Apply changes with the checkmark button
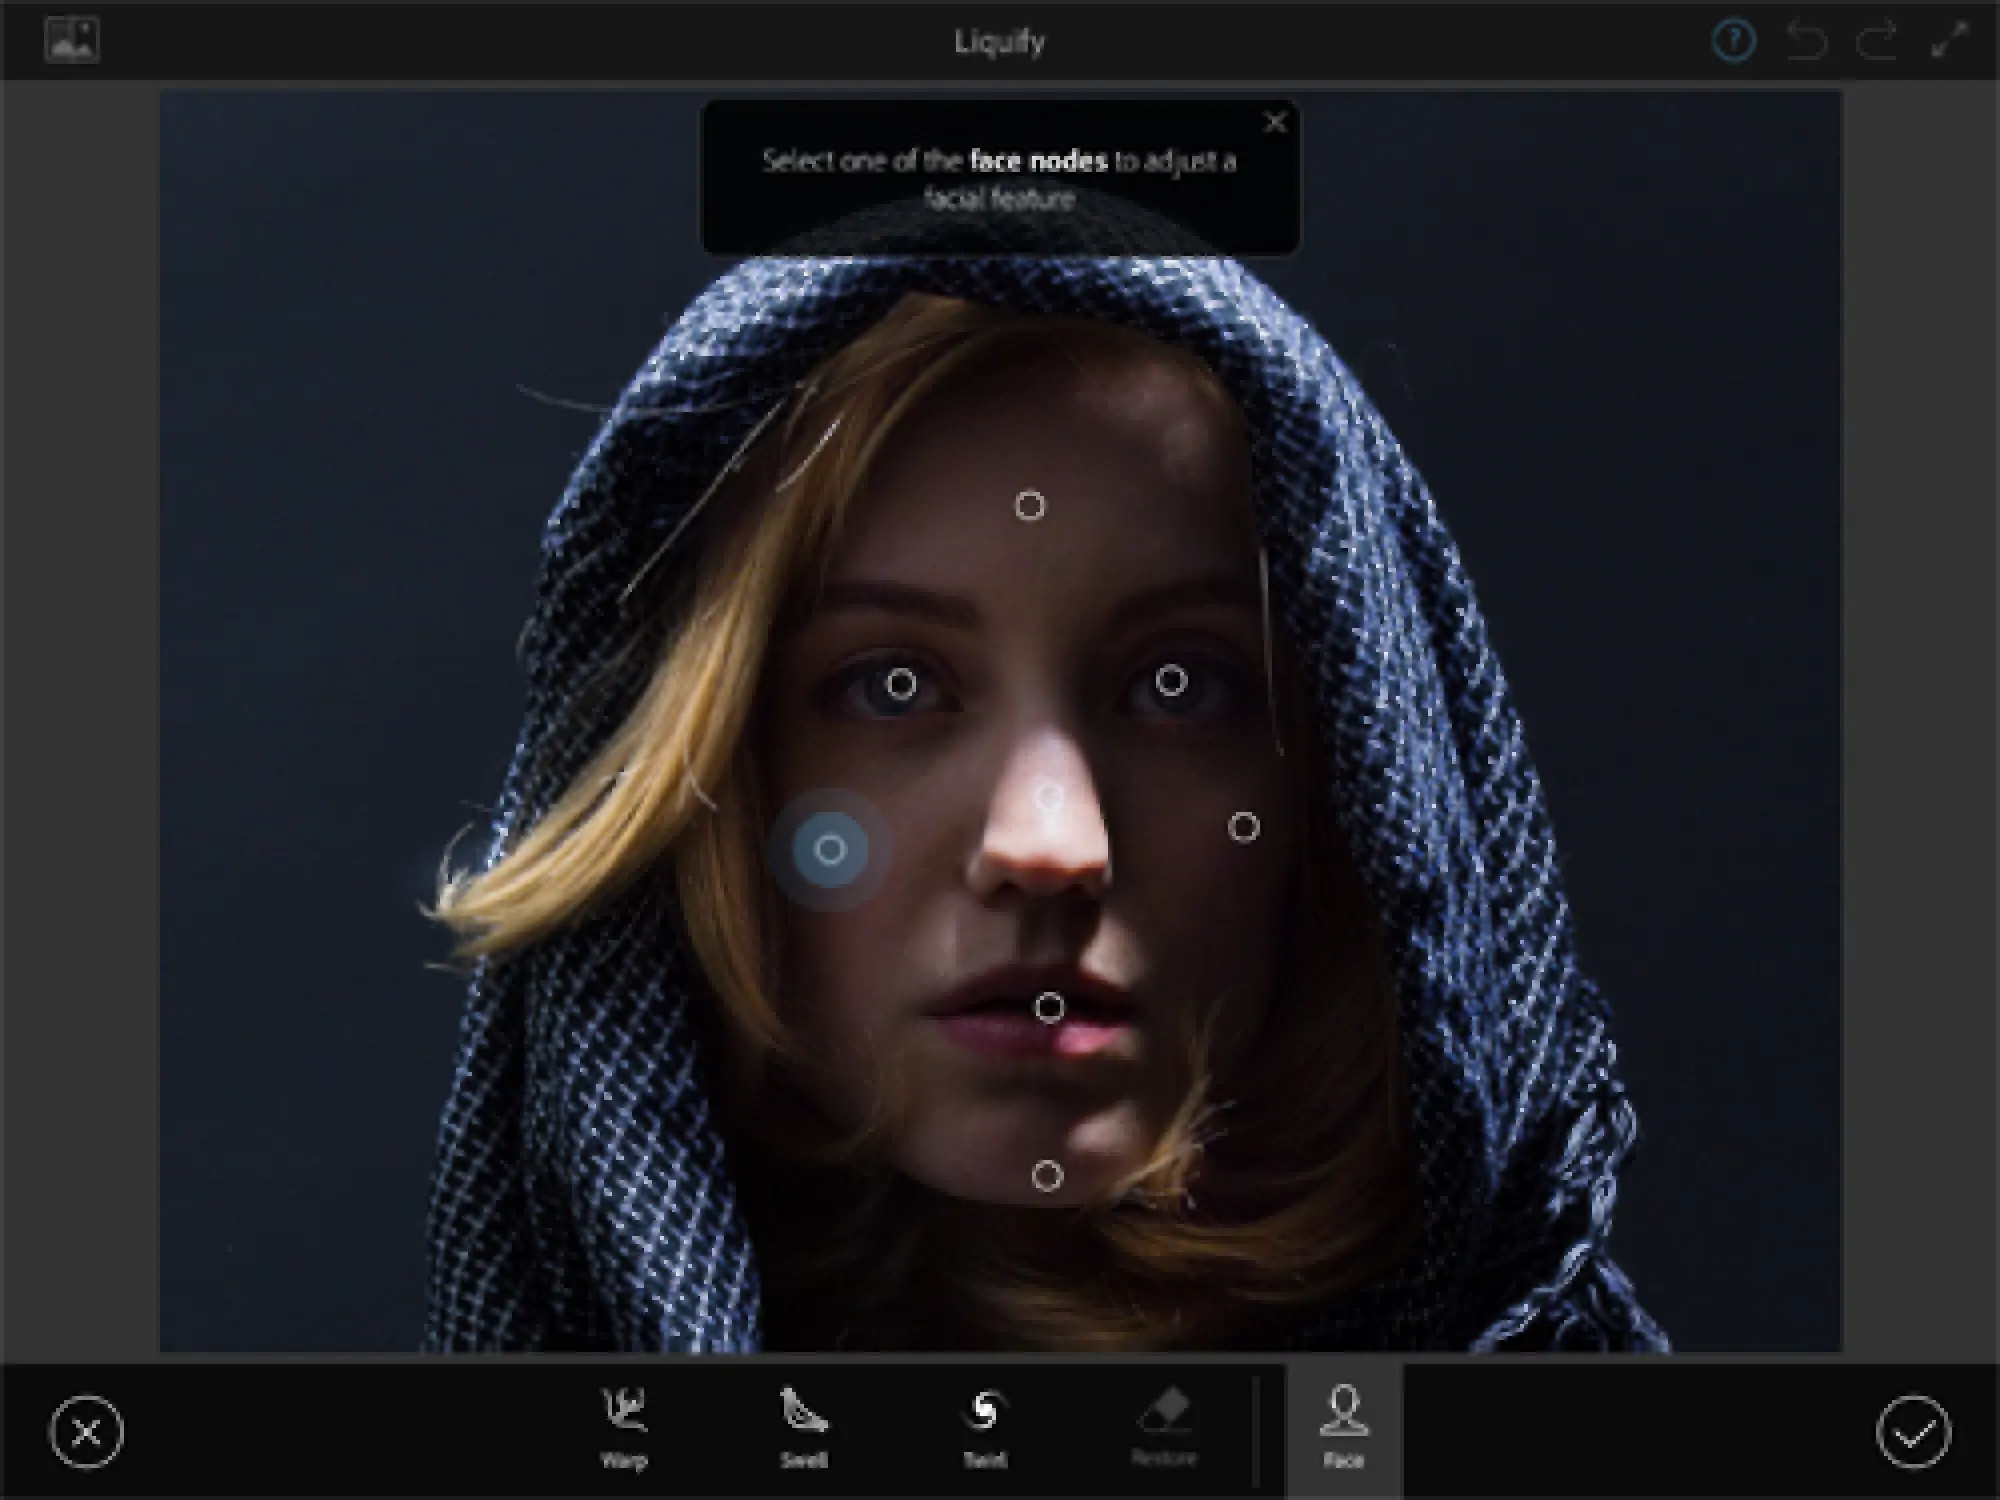This screenshot has width=2000, height=1500. tap(1913, 1432)
